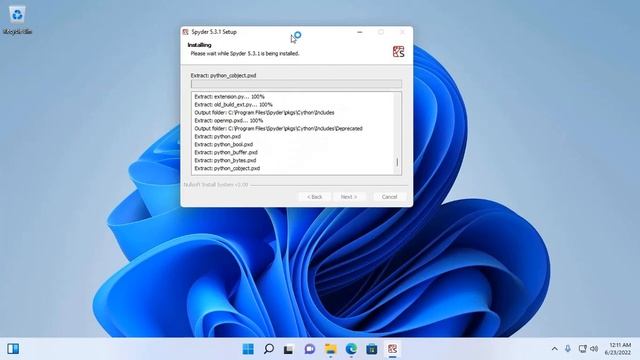The image size is (640, 360).
Task: Select log line 'Extract: extension.py... 100%'
Action: (229, 97)
